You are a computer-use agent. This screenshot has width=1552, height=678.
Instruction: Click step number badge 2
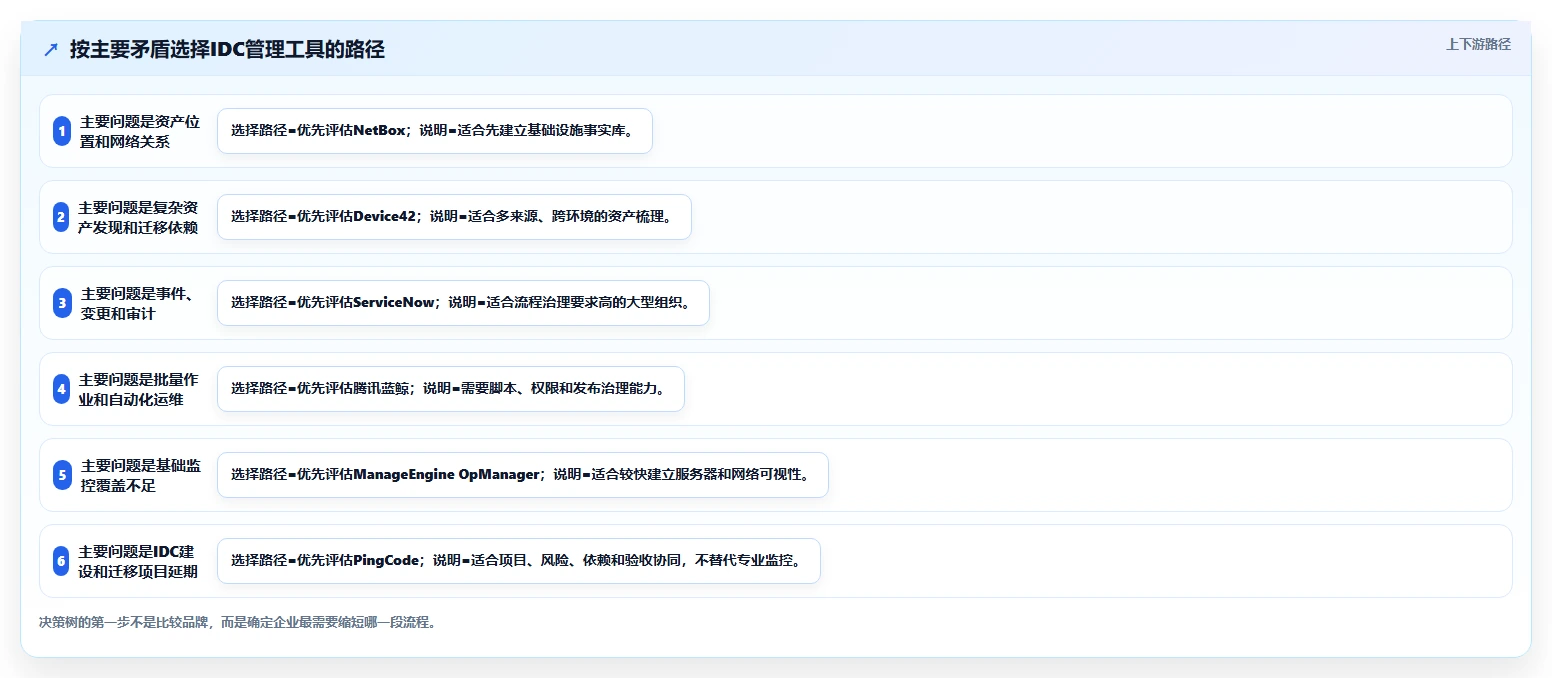pyautogui.click(x=61, y=217)
